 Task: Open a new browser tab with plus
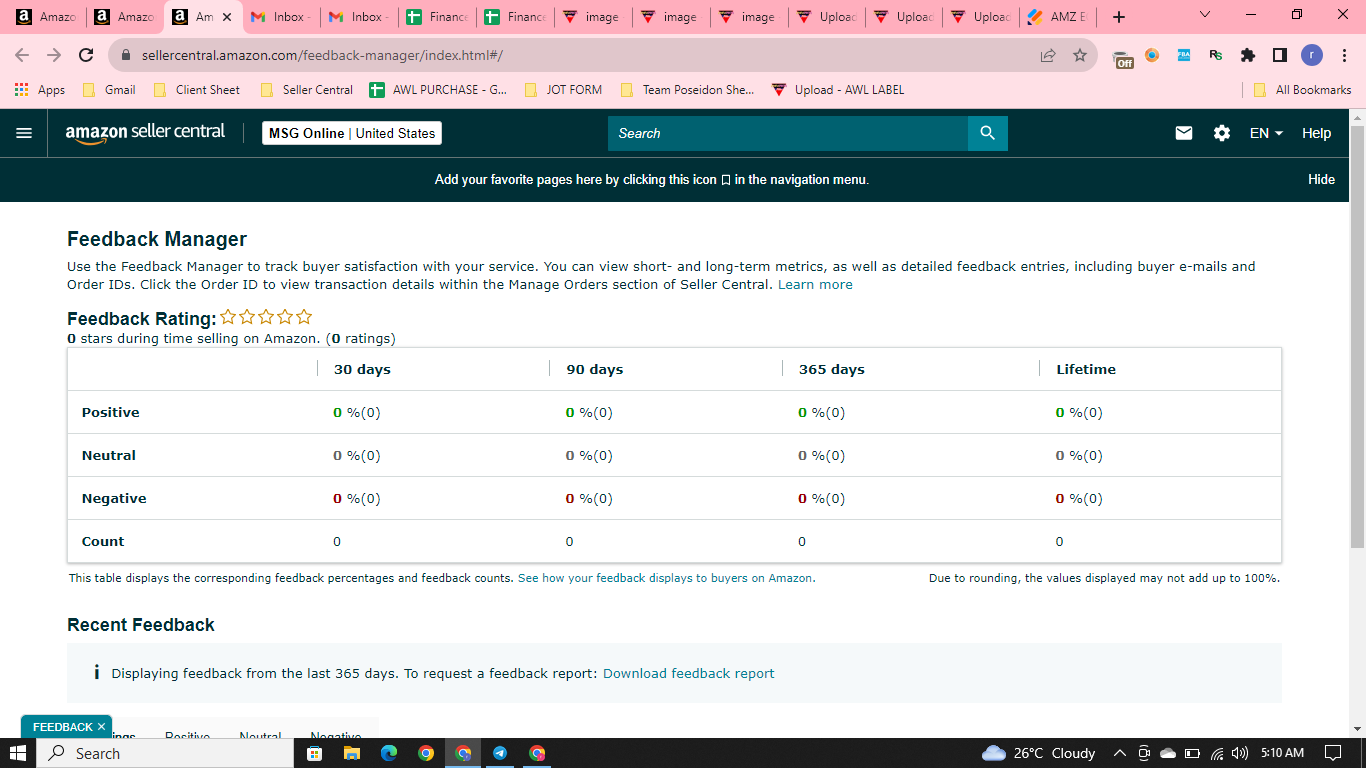tap(1119, 17)
